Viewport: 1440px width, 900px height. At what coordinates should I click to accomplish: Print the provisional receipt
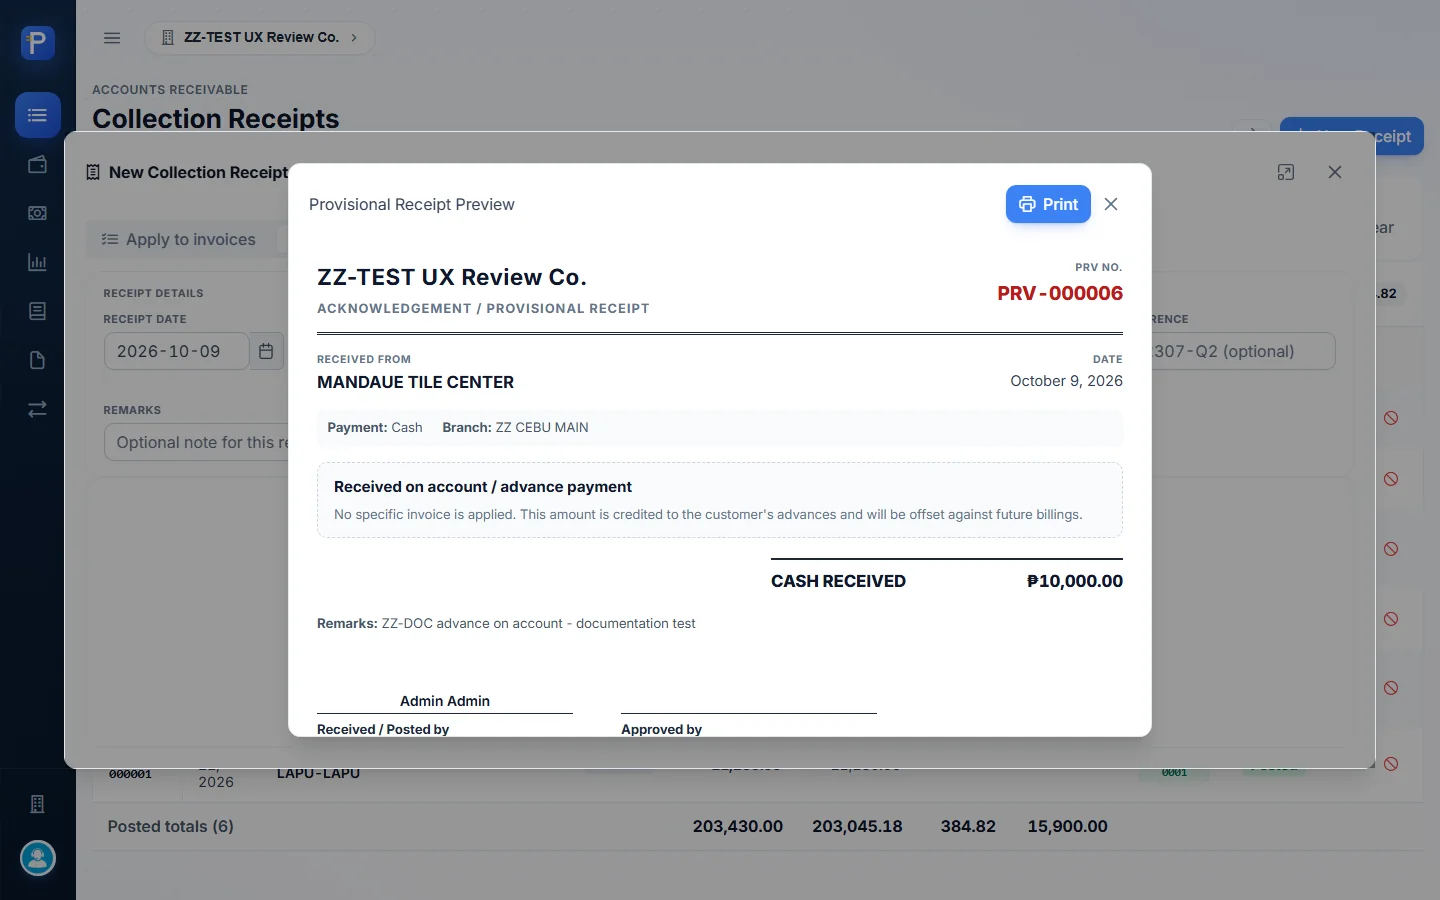click(x=1048, y=204)
